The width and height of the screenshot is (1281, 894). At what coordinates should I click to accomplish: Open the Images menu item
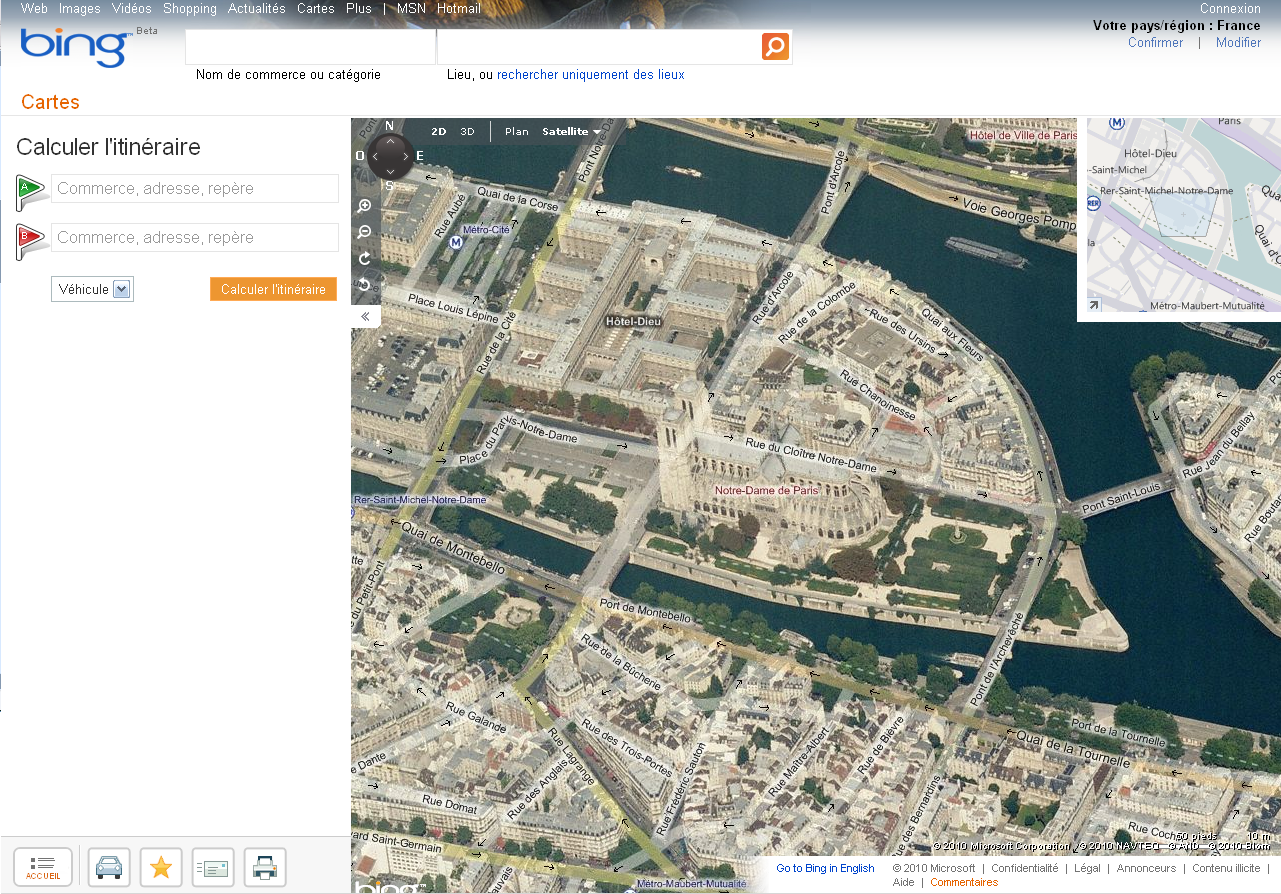(x=80, y=8)
